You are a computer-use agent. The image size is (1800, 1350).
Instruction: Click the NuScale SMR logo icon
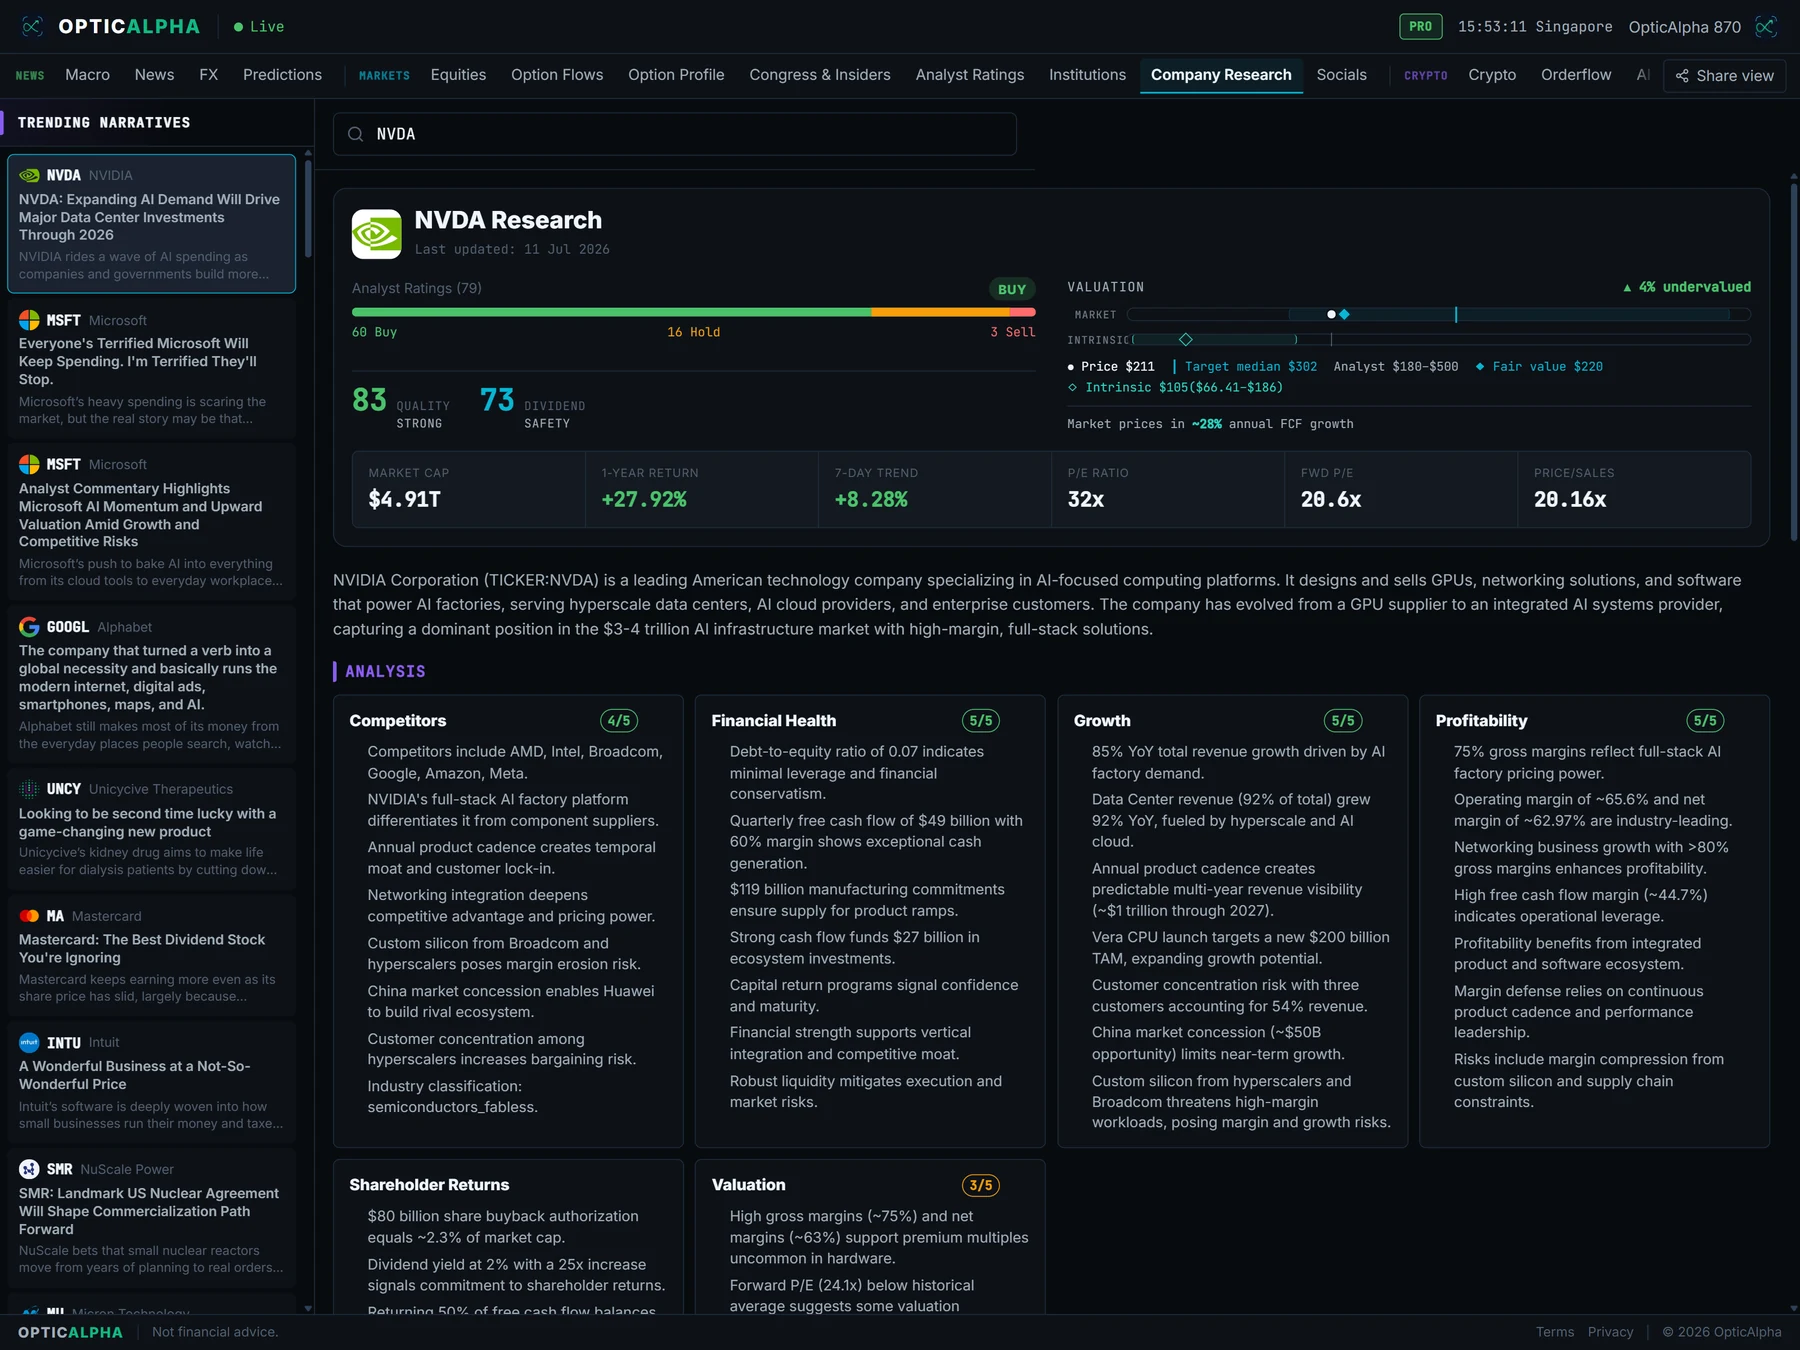[x=29, y=1169]
